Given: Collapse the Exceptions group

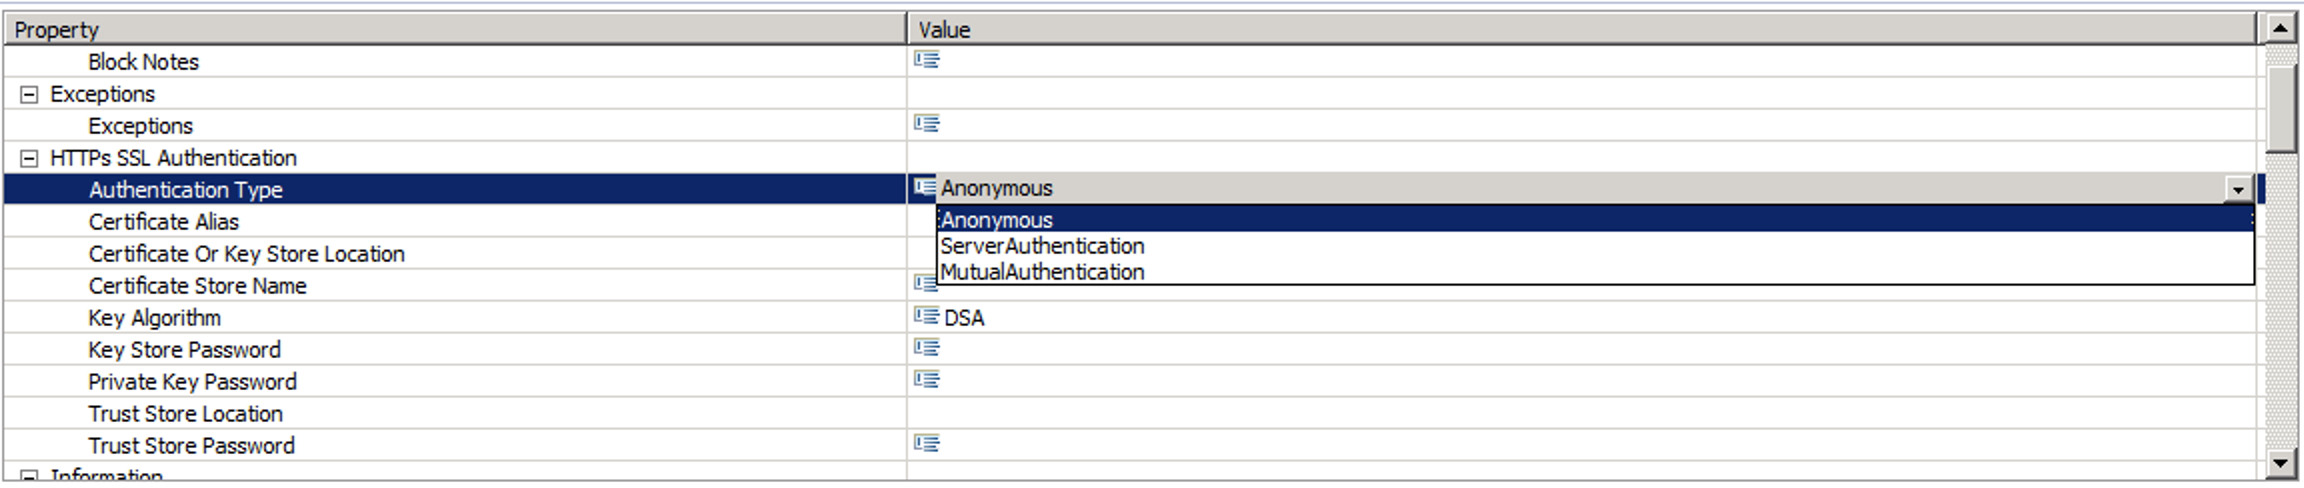Looking at the screenshot, I should pyautogui.click(x=30, y=95).
